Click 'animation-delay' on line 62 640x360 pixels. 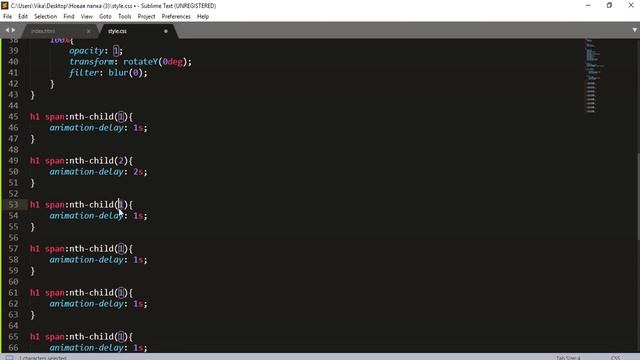pos(86,304)
